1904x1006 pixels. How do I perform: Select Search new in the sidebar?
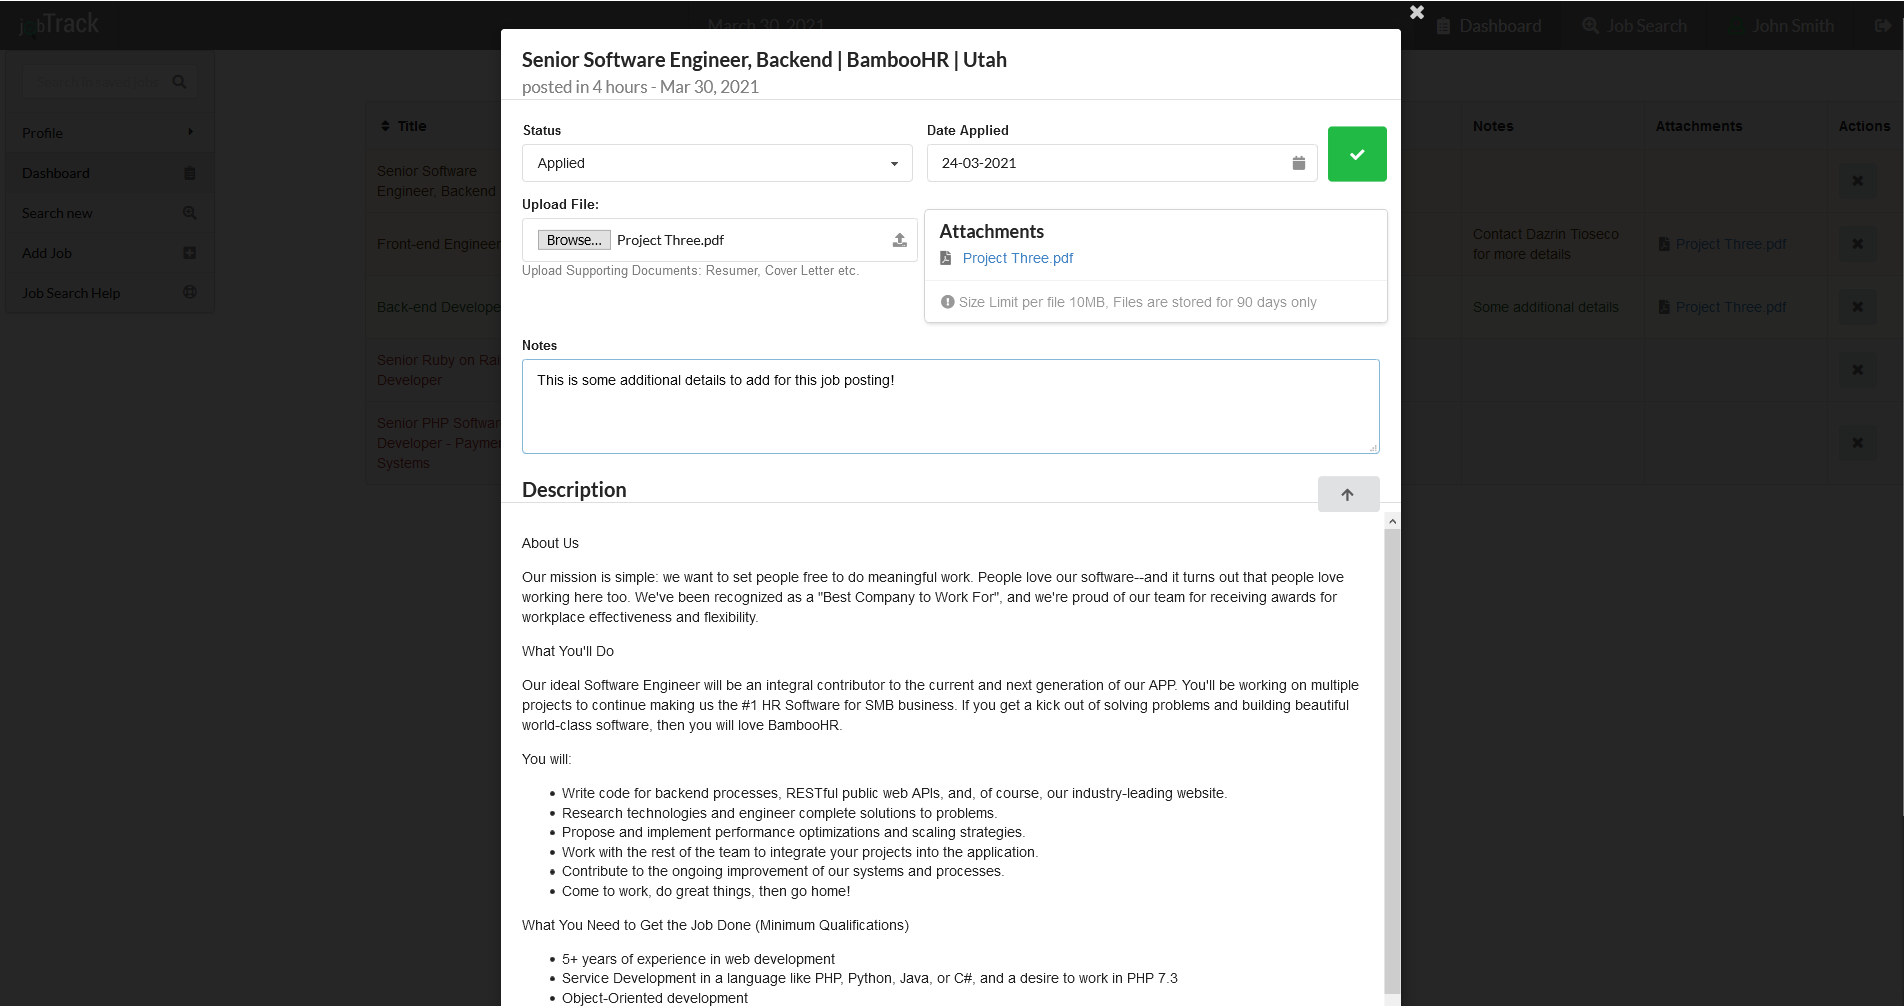tap(109, 213)
